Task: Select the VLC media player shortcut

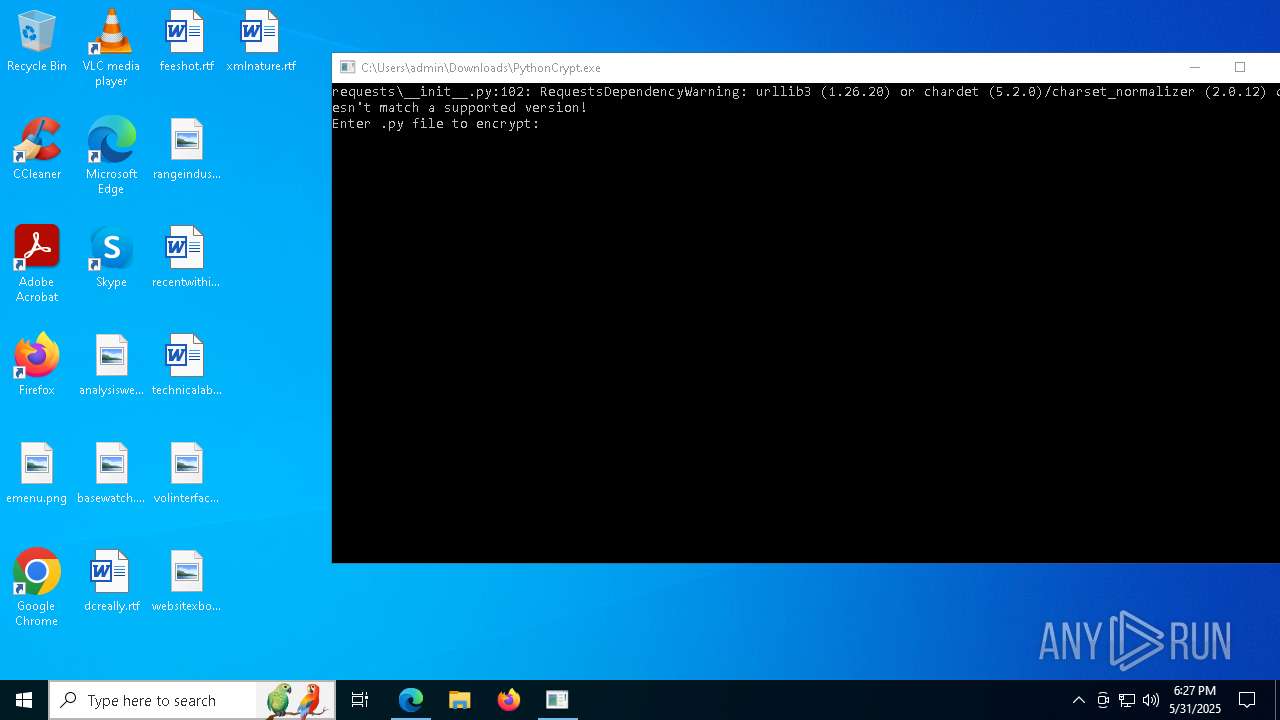Action: tap(111, 48)
